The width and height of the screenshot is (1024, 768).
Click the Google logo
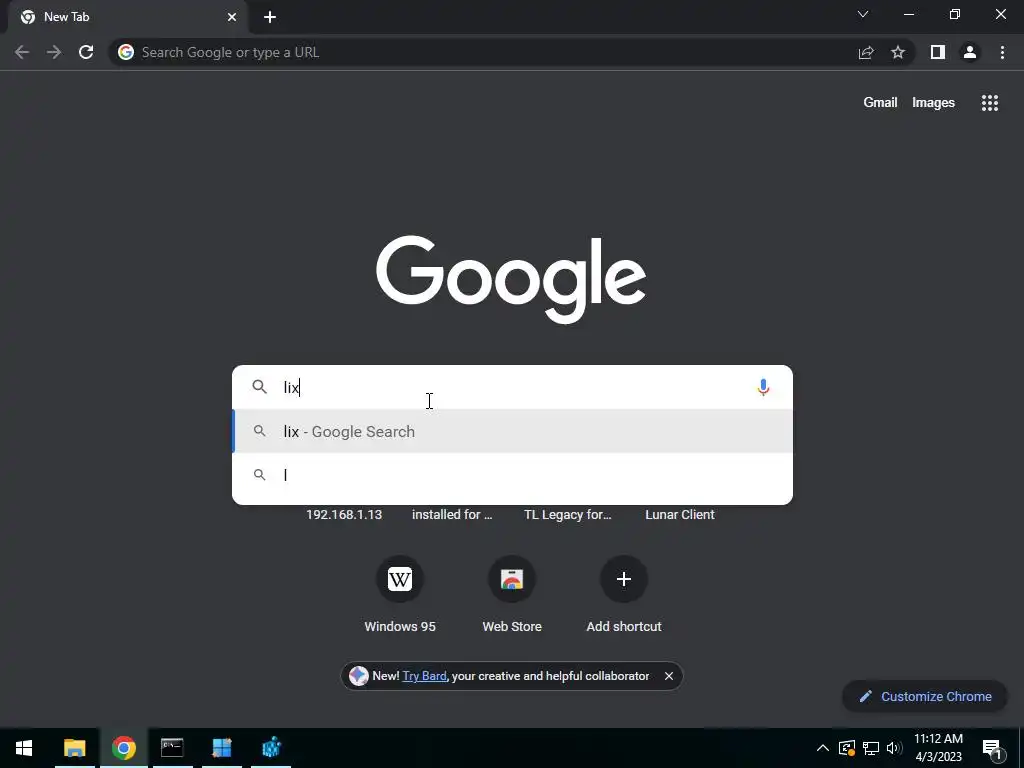[511, 280]
